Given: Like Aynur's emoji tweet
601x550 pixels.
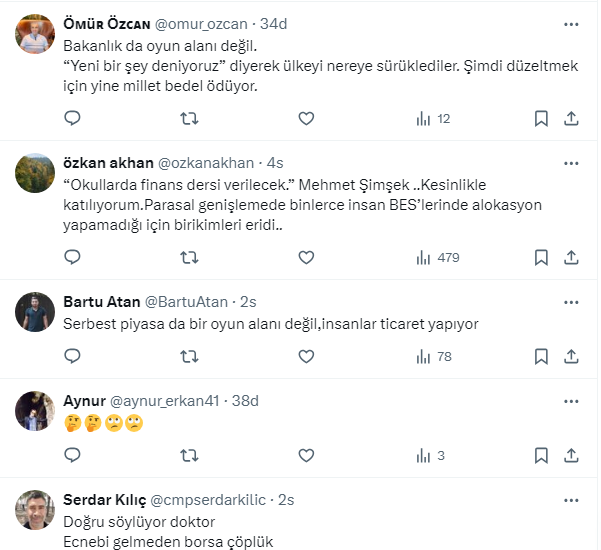Looking at the screenshot, I should point(307,455).
